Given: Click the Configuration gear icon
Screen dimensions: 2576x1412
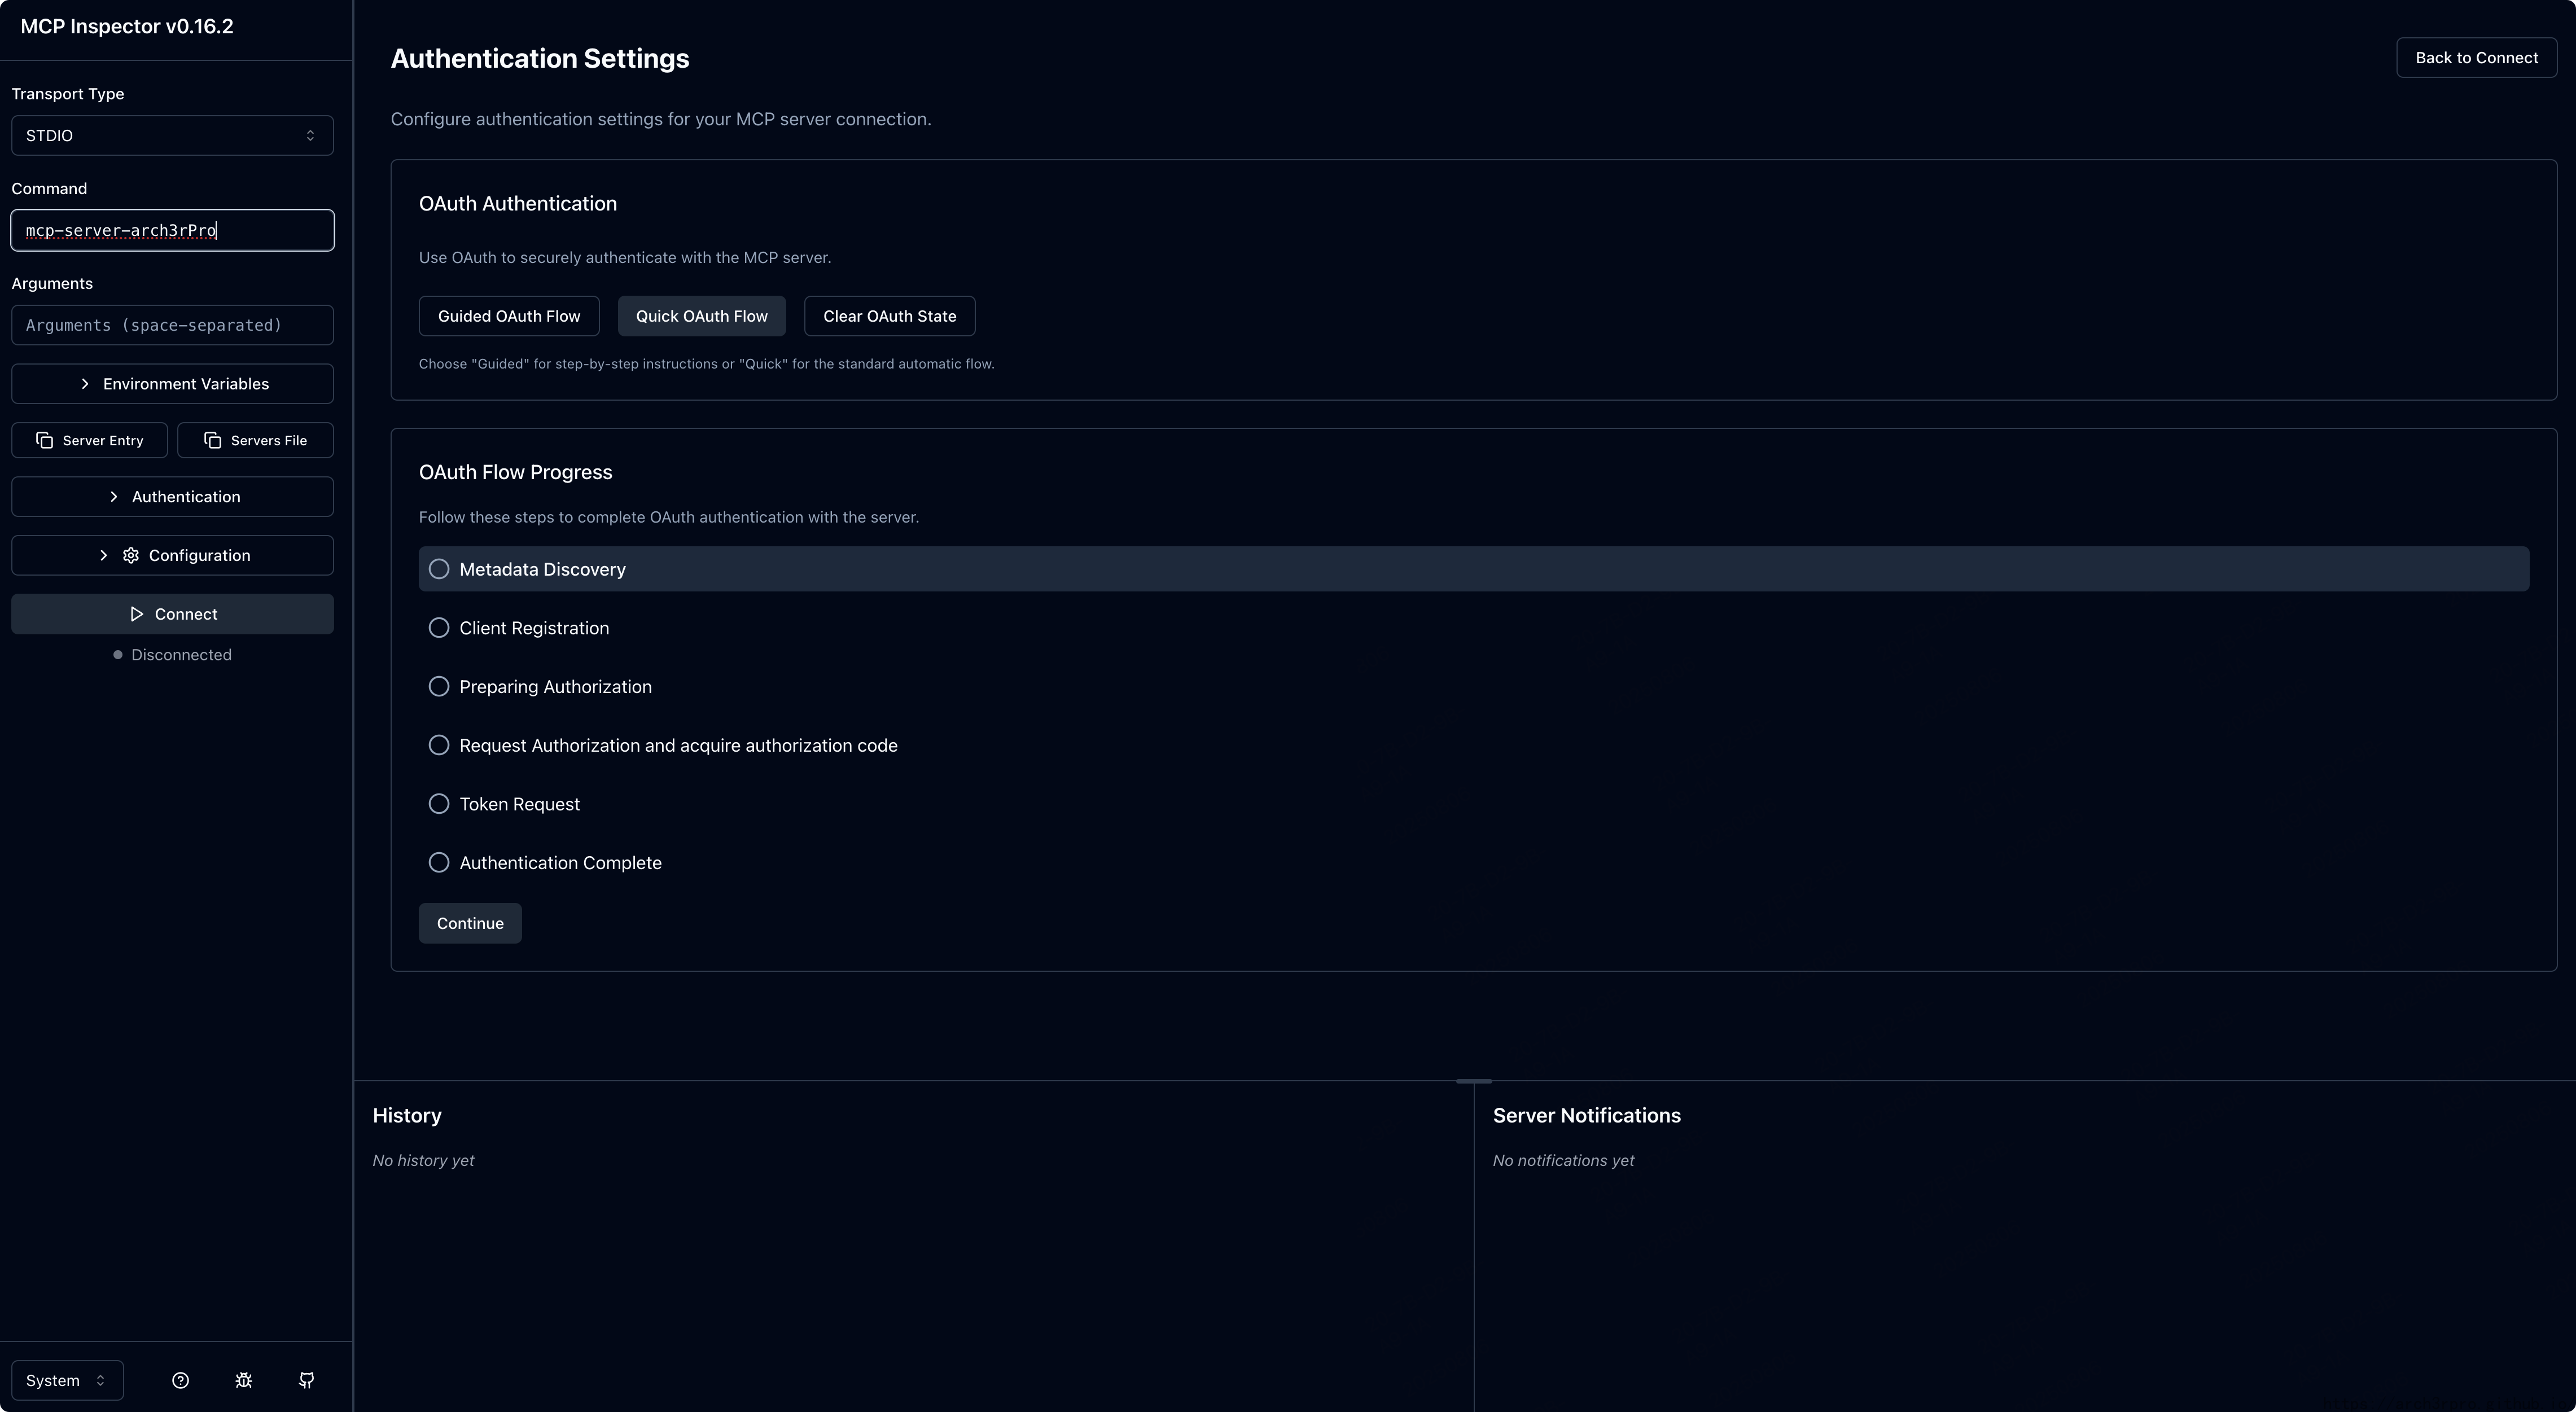Looking at the screenshot, I should tap(131, 555).
